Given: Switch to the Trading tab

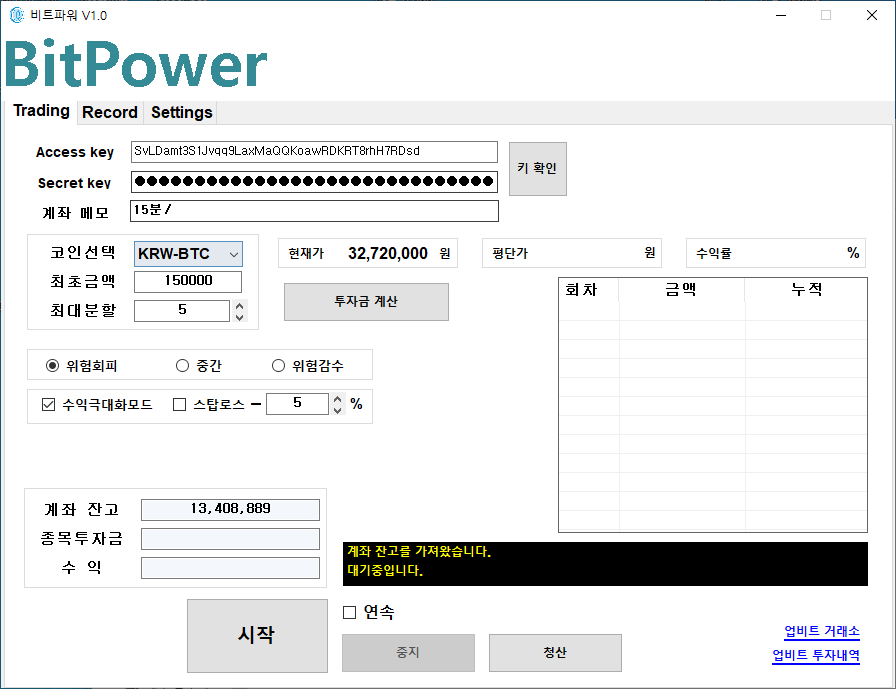Looking at the screenshot, I should pyautogui.click(x=41, y=111).
